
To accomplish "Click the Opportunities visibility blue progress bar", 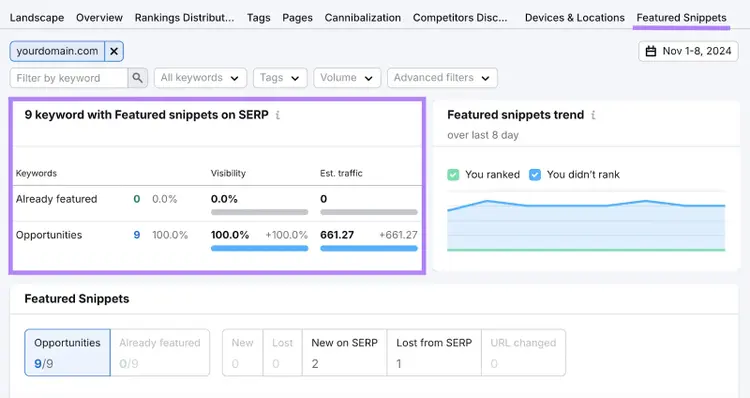I will pyautogui.click(x=259, y=248).
